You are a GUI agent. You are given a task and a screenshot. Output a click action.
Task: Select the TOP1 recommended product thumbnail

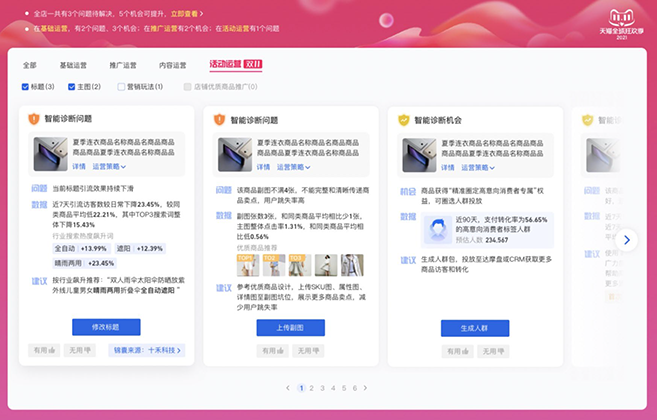point(245,265)
